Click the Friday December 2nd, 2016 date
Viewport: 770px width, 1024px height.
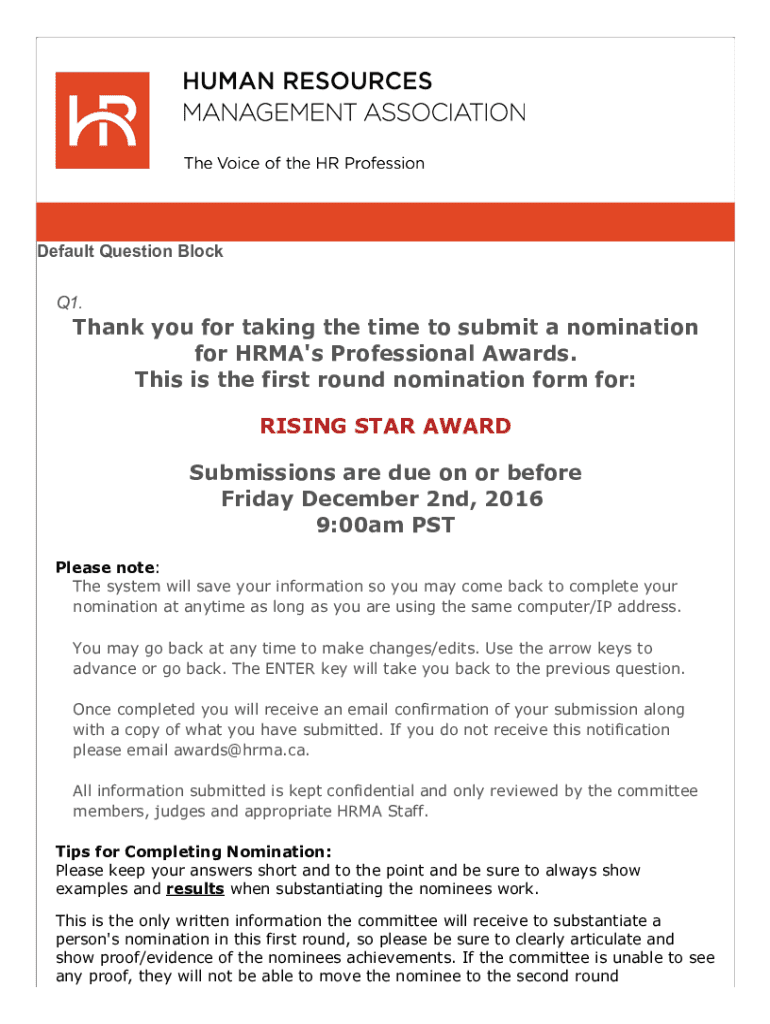[x=385, y=498]
